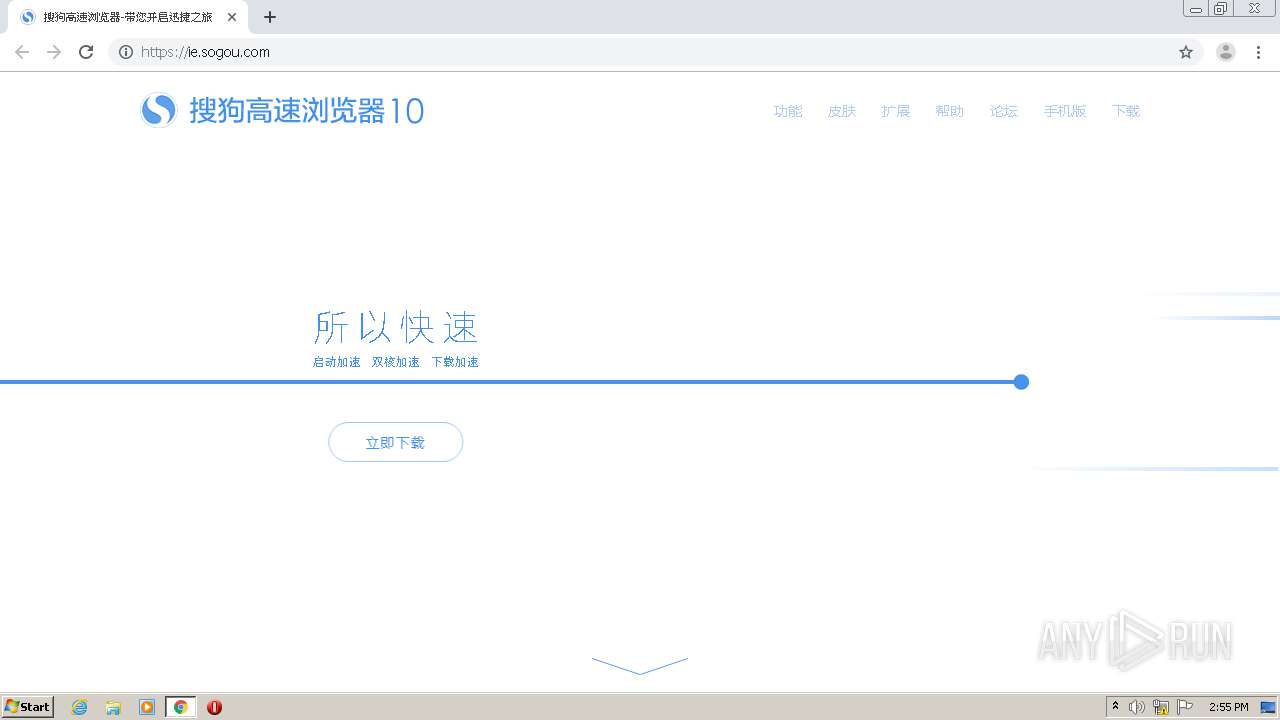Select the Sogou browser tab

tap(128, 17)
